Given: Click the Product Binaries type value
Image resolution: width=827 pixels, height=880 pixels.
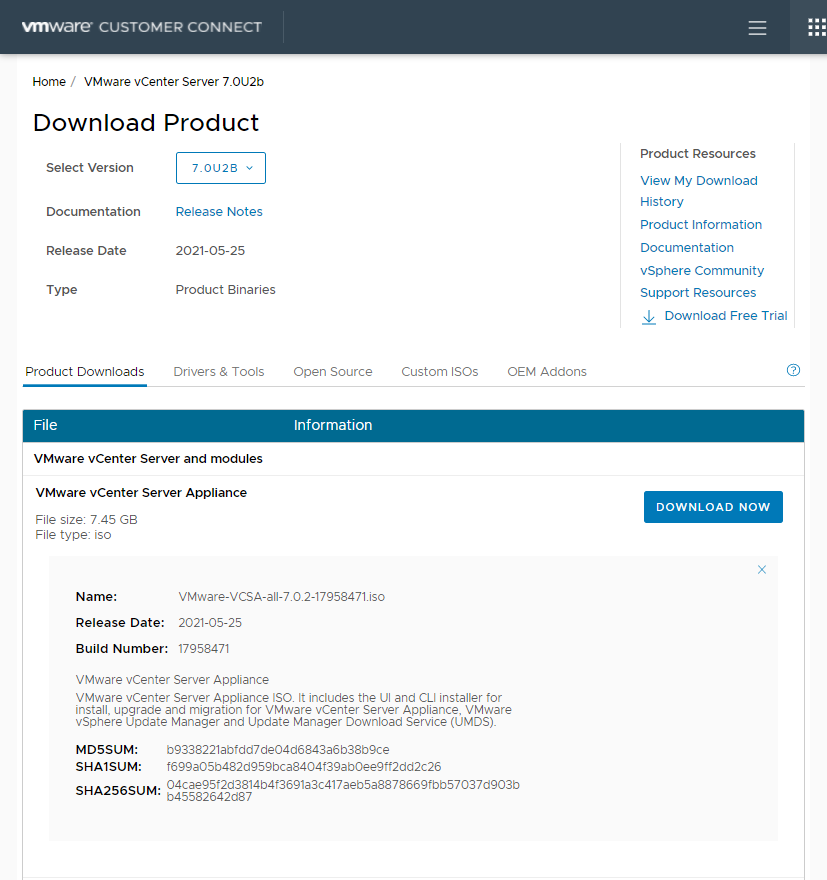Looking at the screenshot, I should pos(226,290).
